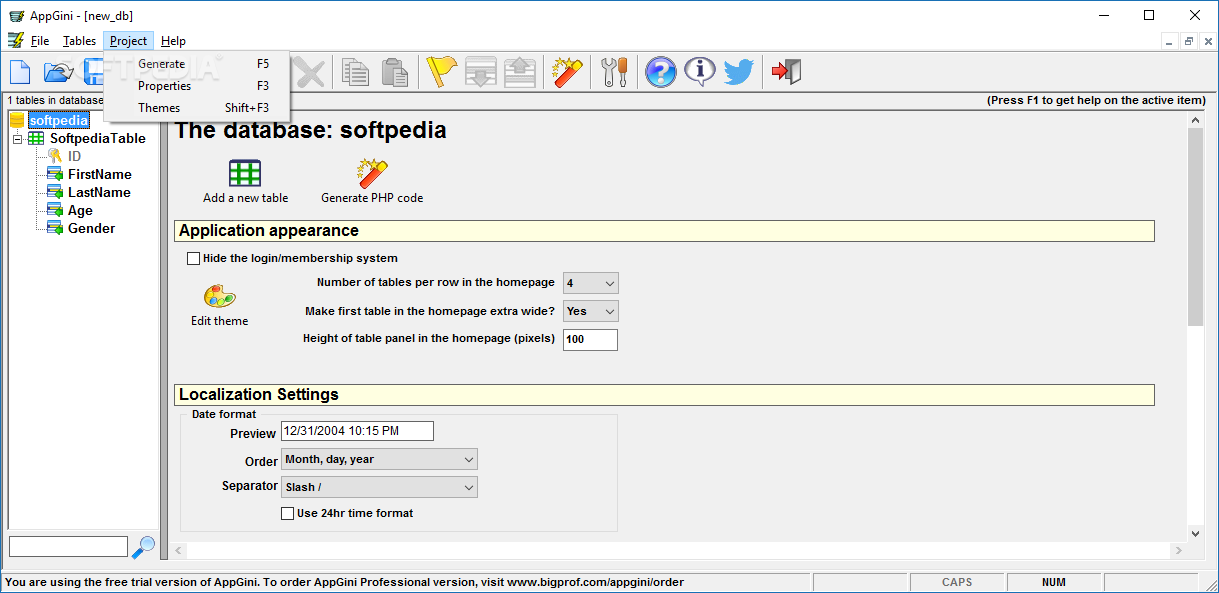This screenshot has width=1219, height=593.
Task: Click the blue question mark Help icon
Action: click(x=661, y=72)
